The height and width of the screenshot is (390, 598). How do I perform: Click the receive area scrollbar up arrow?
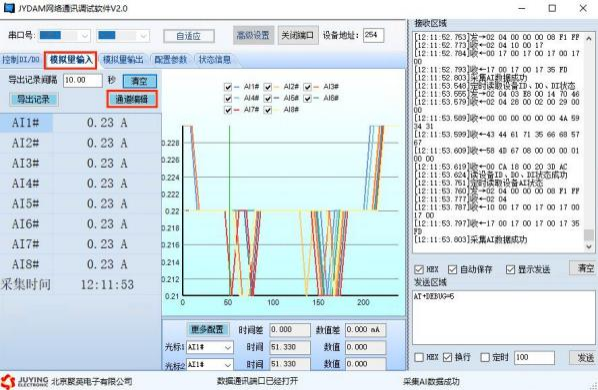pos(589,38)
